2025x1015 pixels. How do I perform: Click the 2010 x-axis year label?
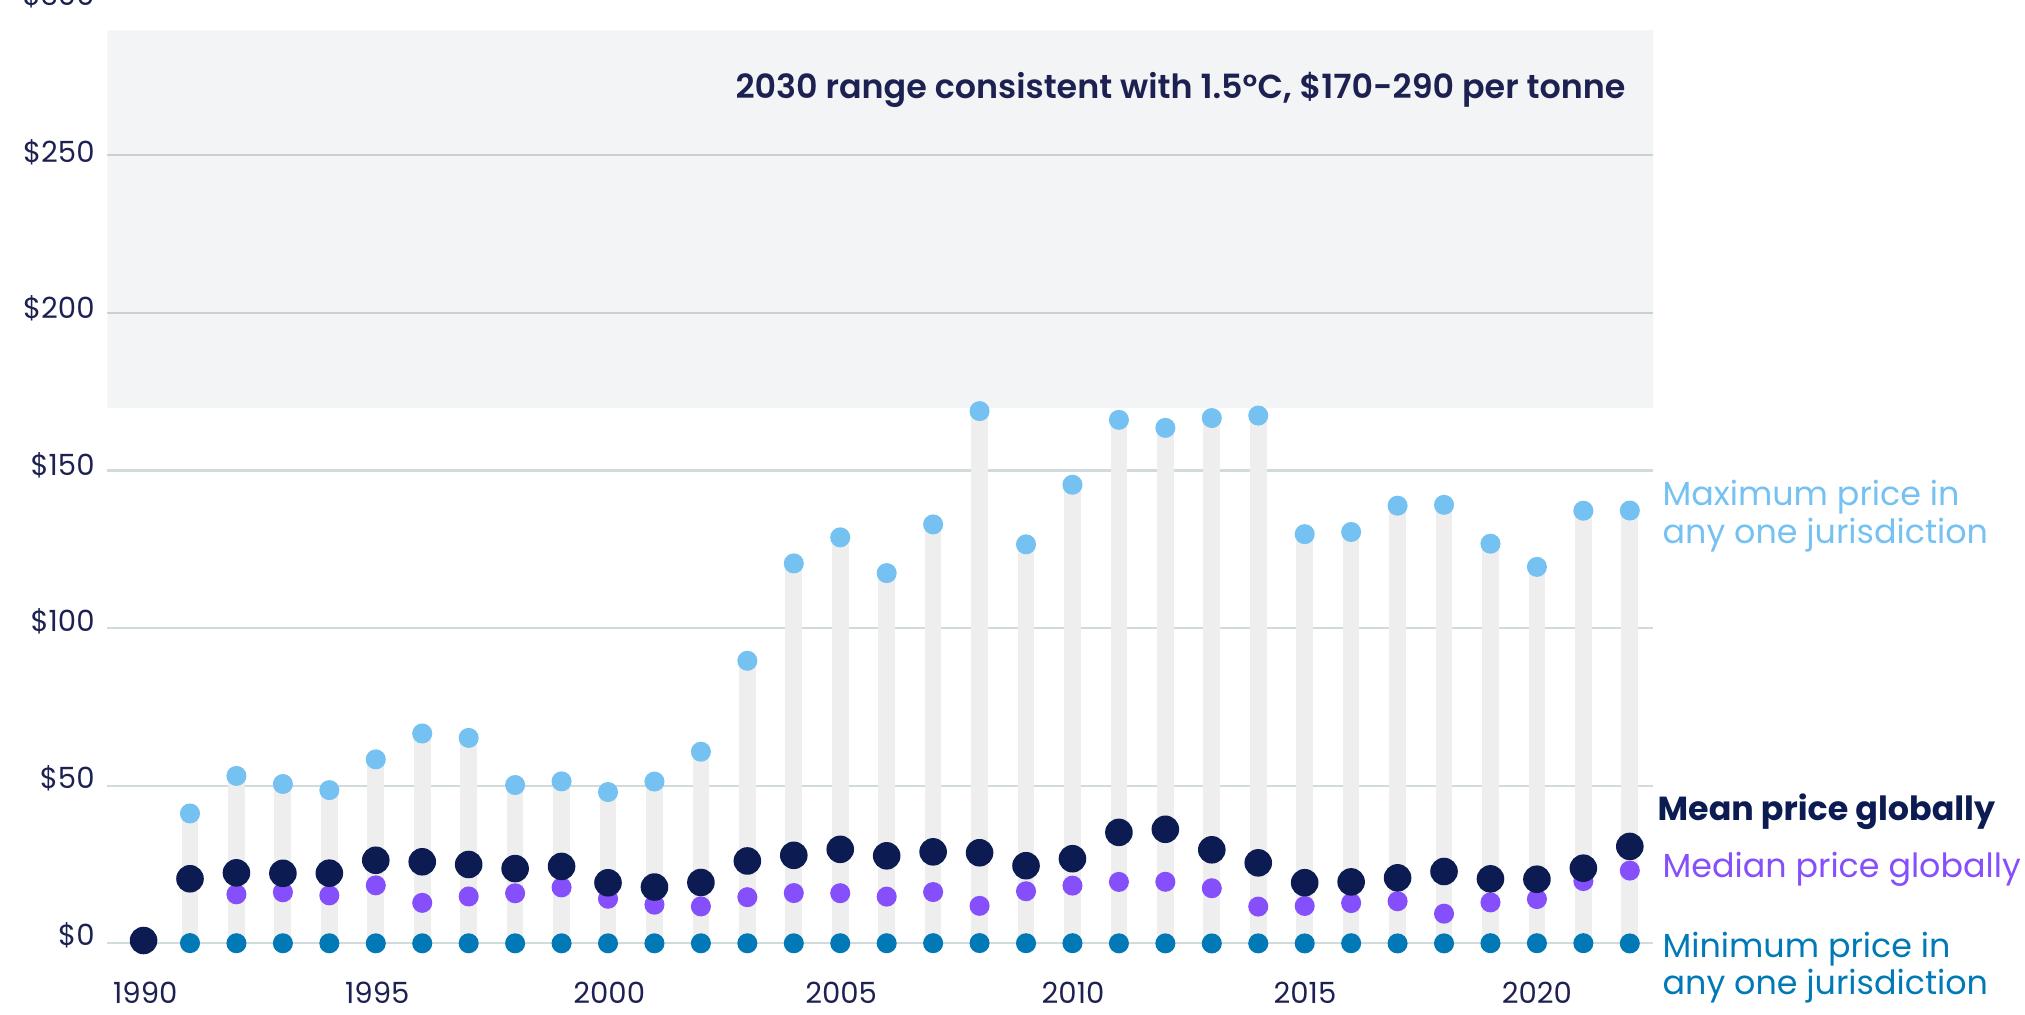coord(1072,993)
